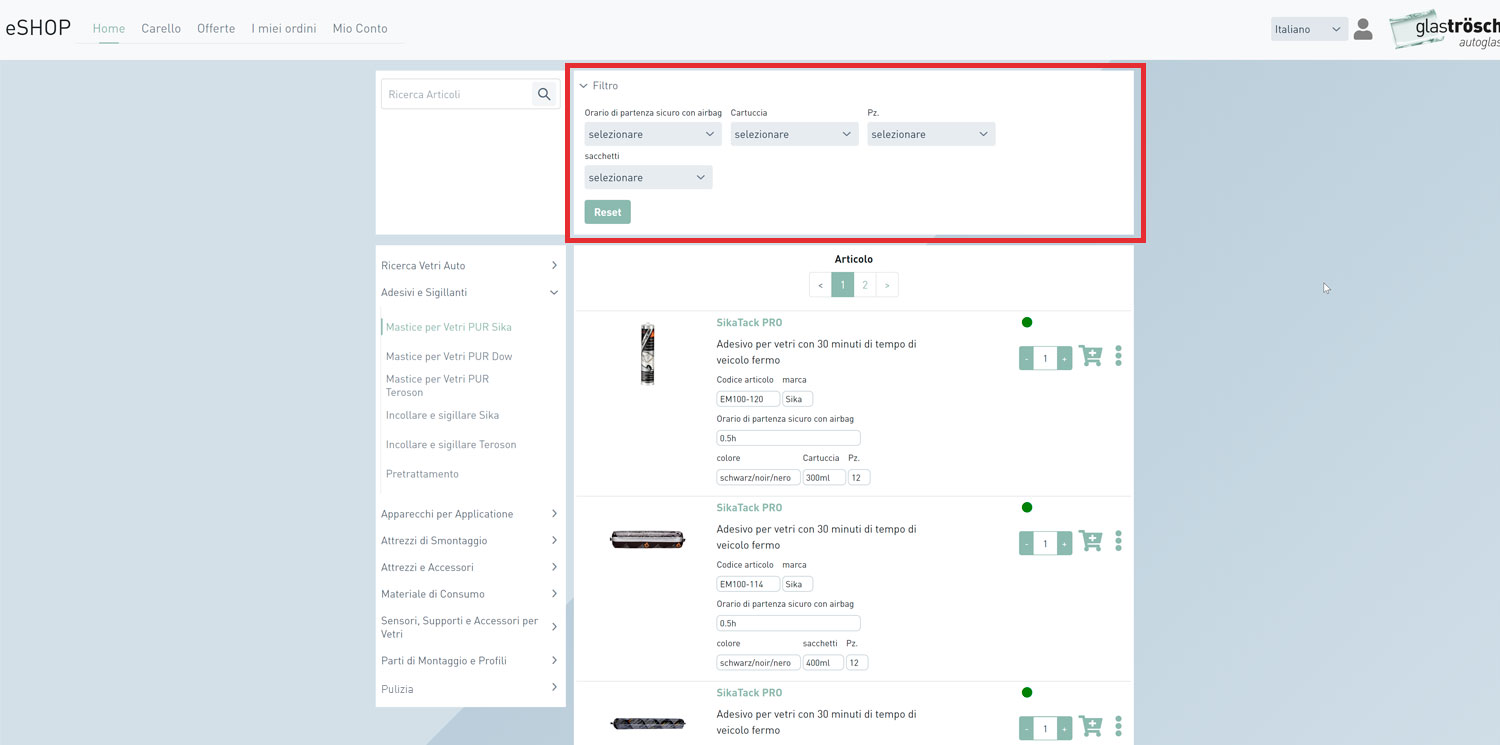Click the Glas Trösch autoglas logo
The width and height of the screenshot is (1500, 745).
tap(1445, 29)
